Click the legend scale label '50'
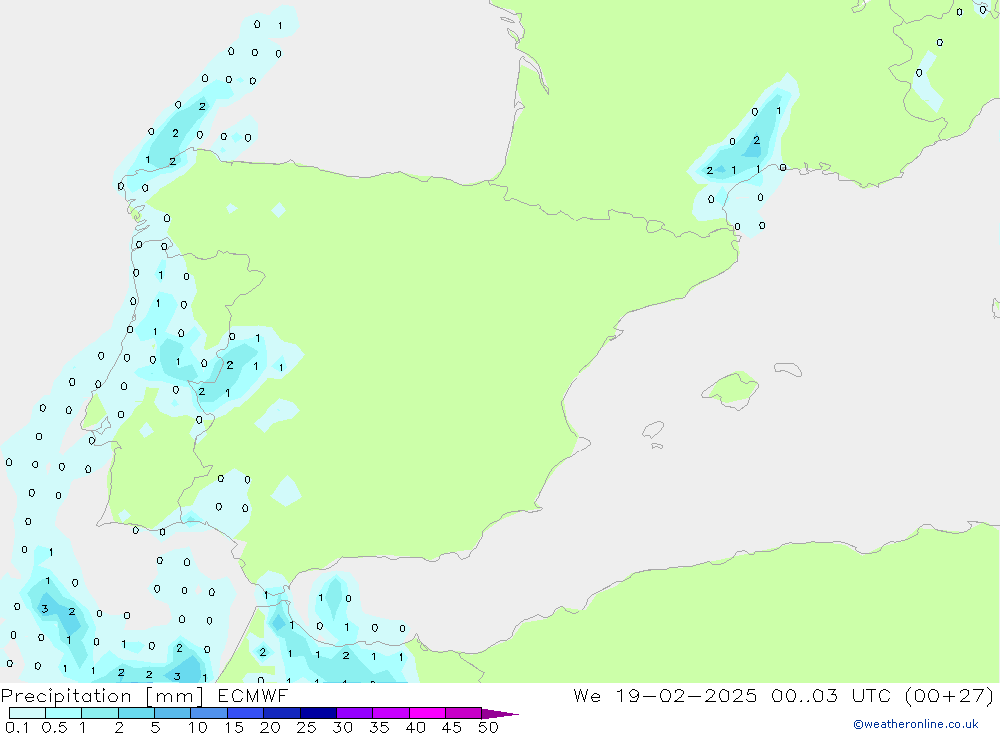The image size is (1000, 733). pyautogui.click(x=488, y=727)
